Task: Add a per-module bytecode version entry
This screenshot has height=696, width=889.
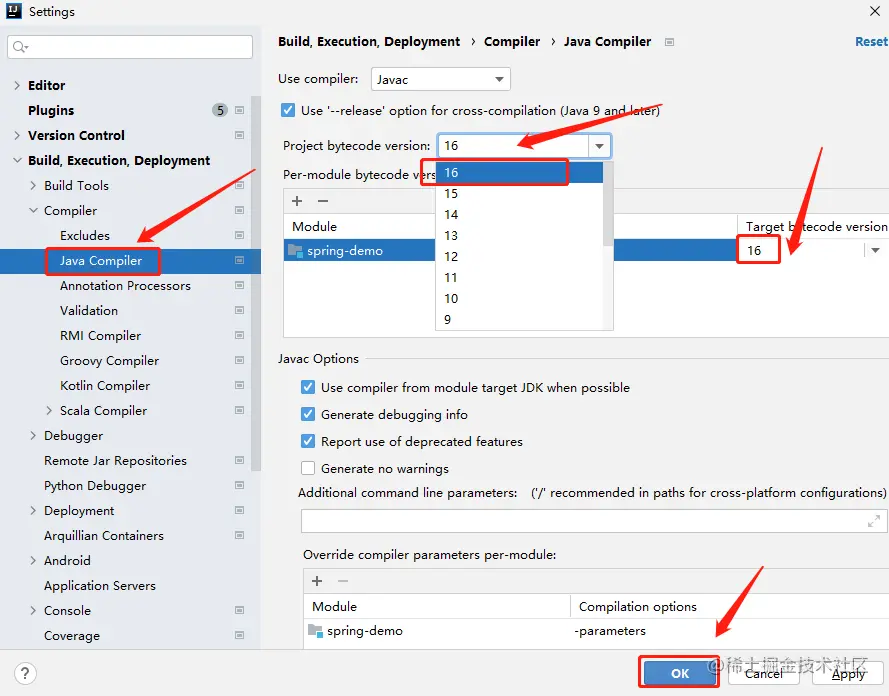Action: [297, 201]
